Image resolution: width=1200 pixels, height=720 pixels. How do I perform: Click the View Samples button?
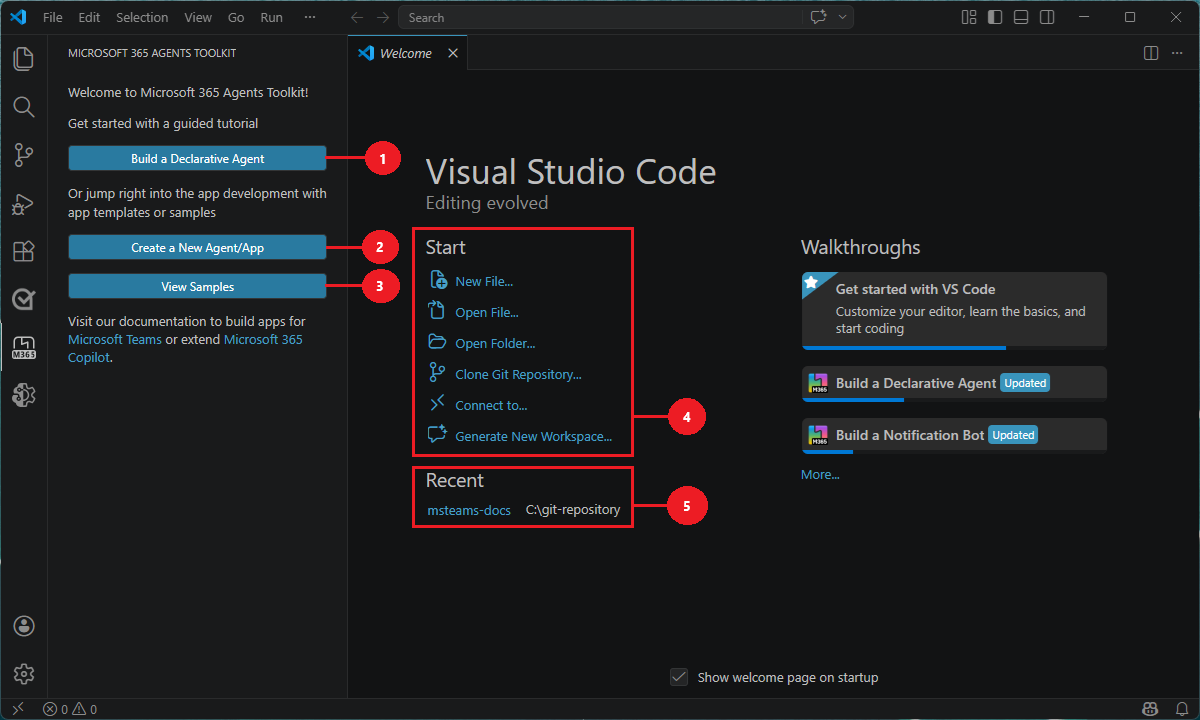[x=197, y=286]
